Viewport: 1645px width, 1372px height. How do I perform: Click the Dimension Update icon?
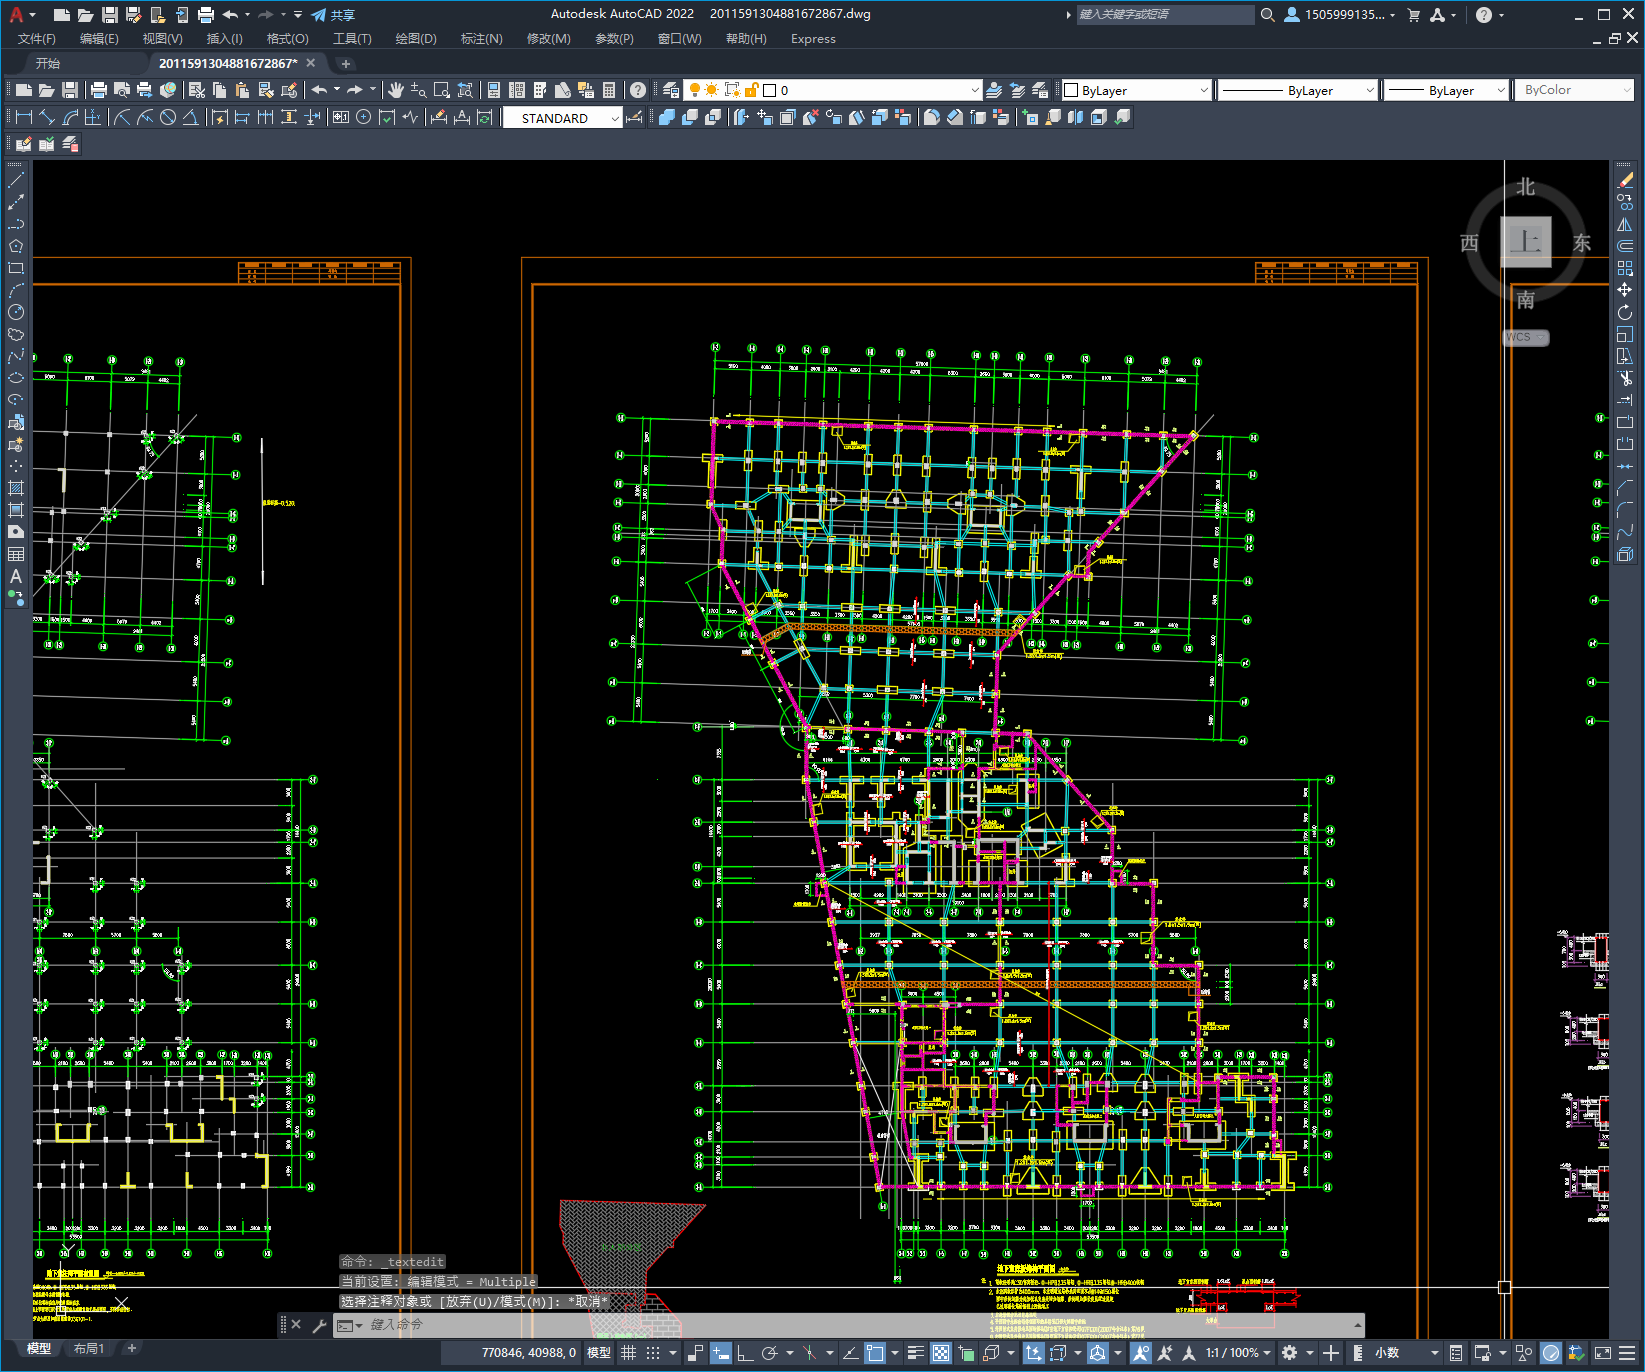pos(485,117)
